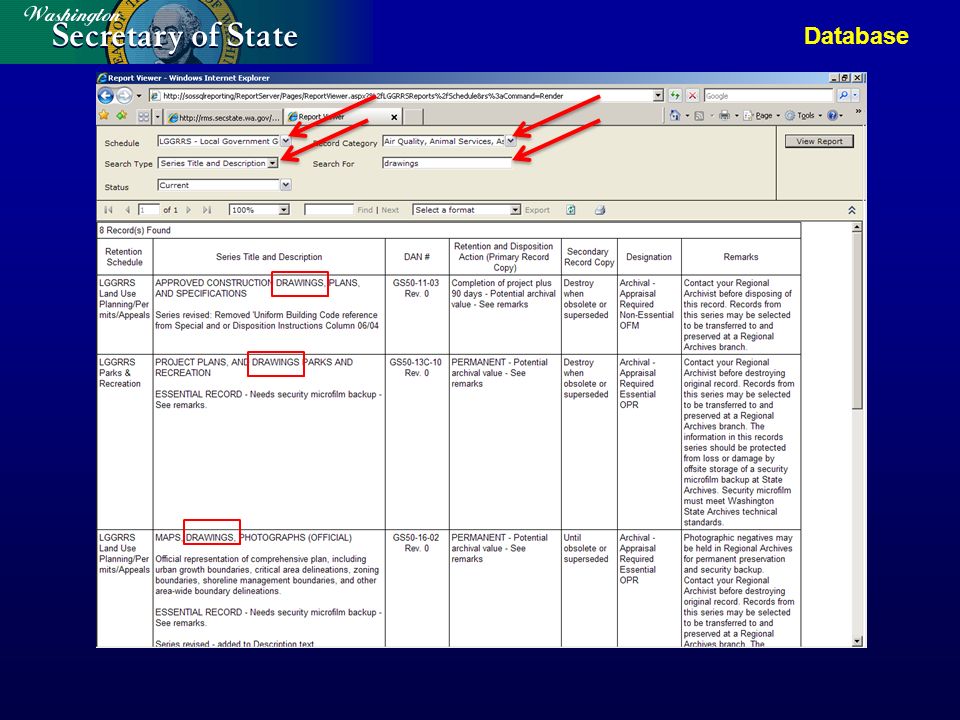Image resolution: width=960 pixels, height=720 pixels.
Task: Open the Record Category dropdown
Action: (x=511, y=141)
